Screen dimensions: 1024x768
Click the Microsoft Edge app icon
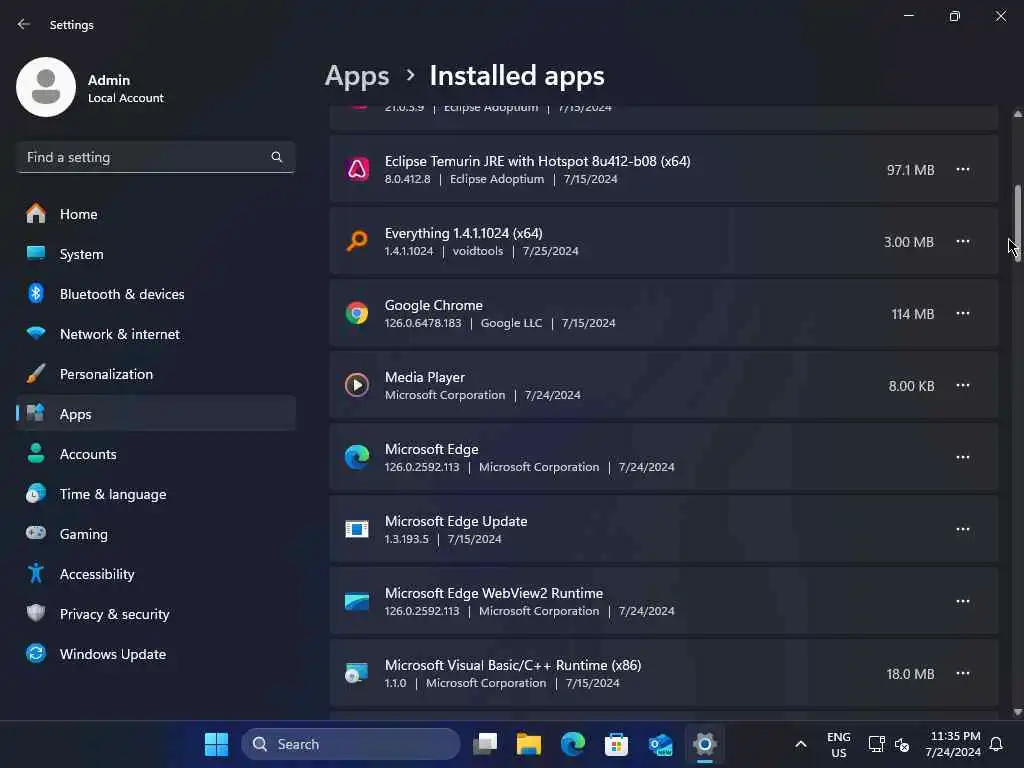[x=357, y=457]
